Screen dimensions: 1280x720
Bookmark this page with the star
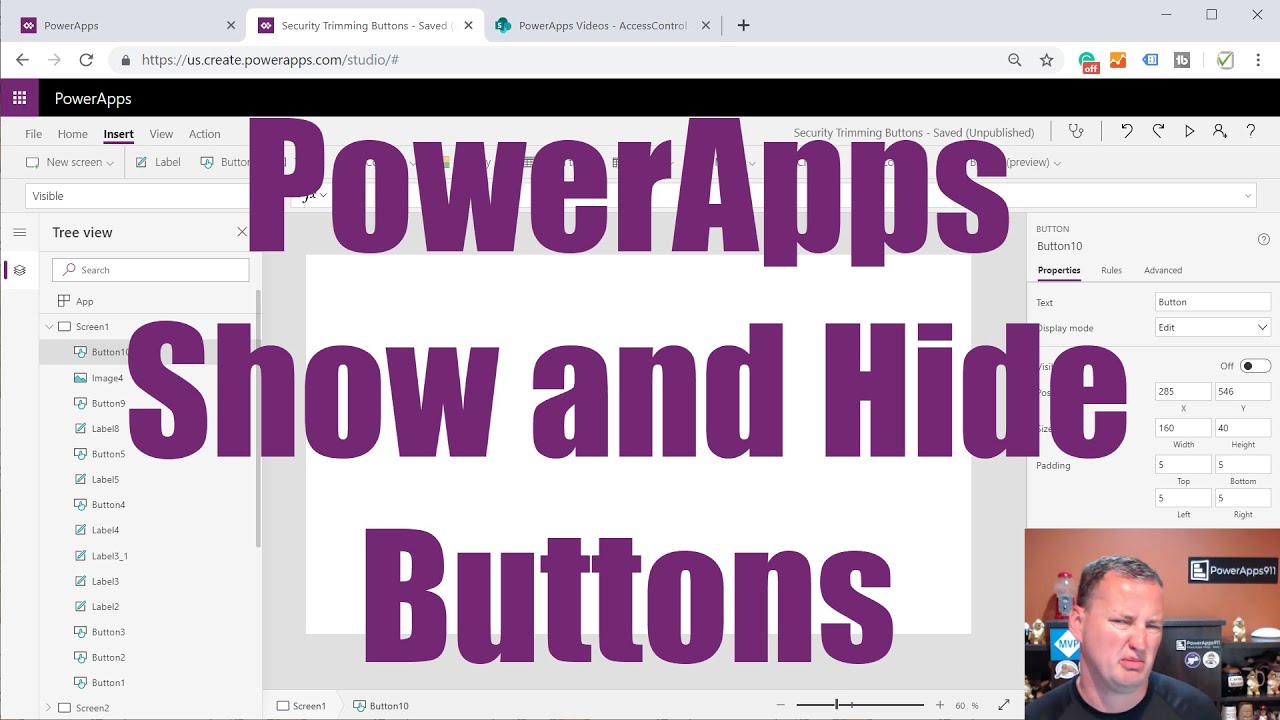[1047, 60]
